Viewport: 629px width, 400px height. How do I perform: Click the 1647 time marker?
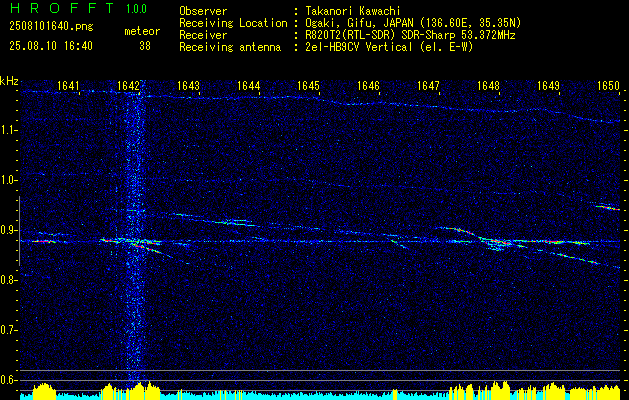[x=428, y=86]
